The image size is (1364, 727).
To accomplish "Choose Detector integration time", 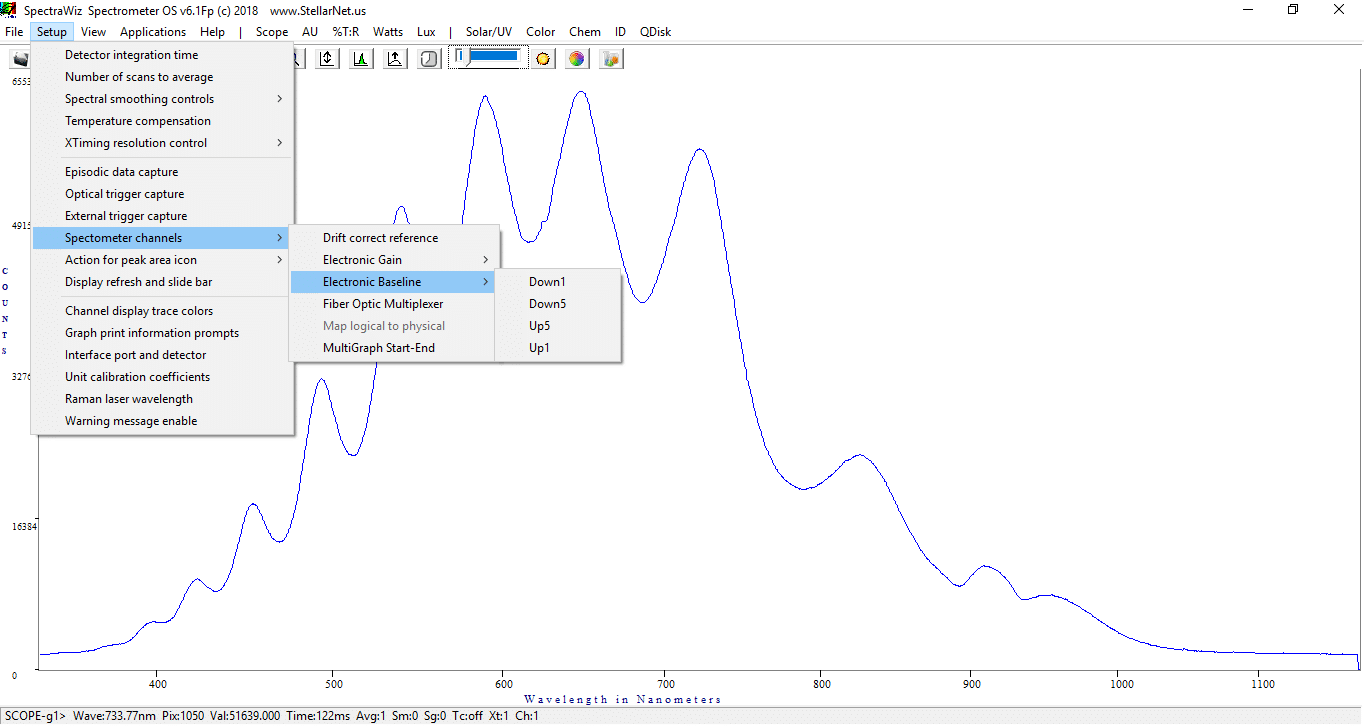I will 162,55.
